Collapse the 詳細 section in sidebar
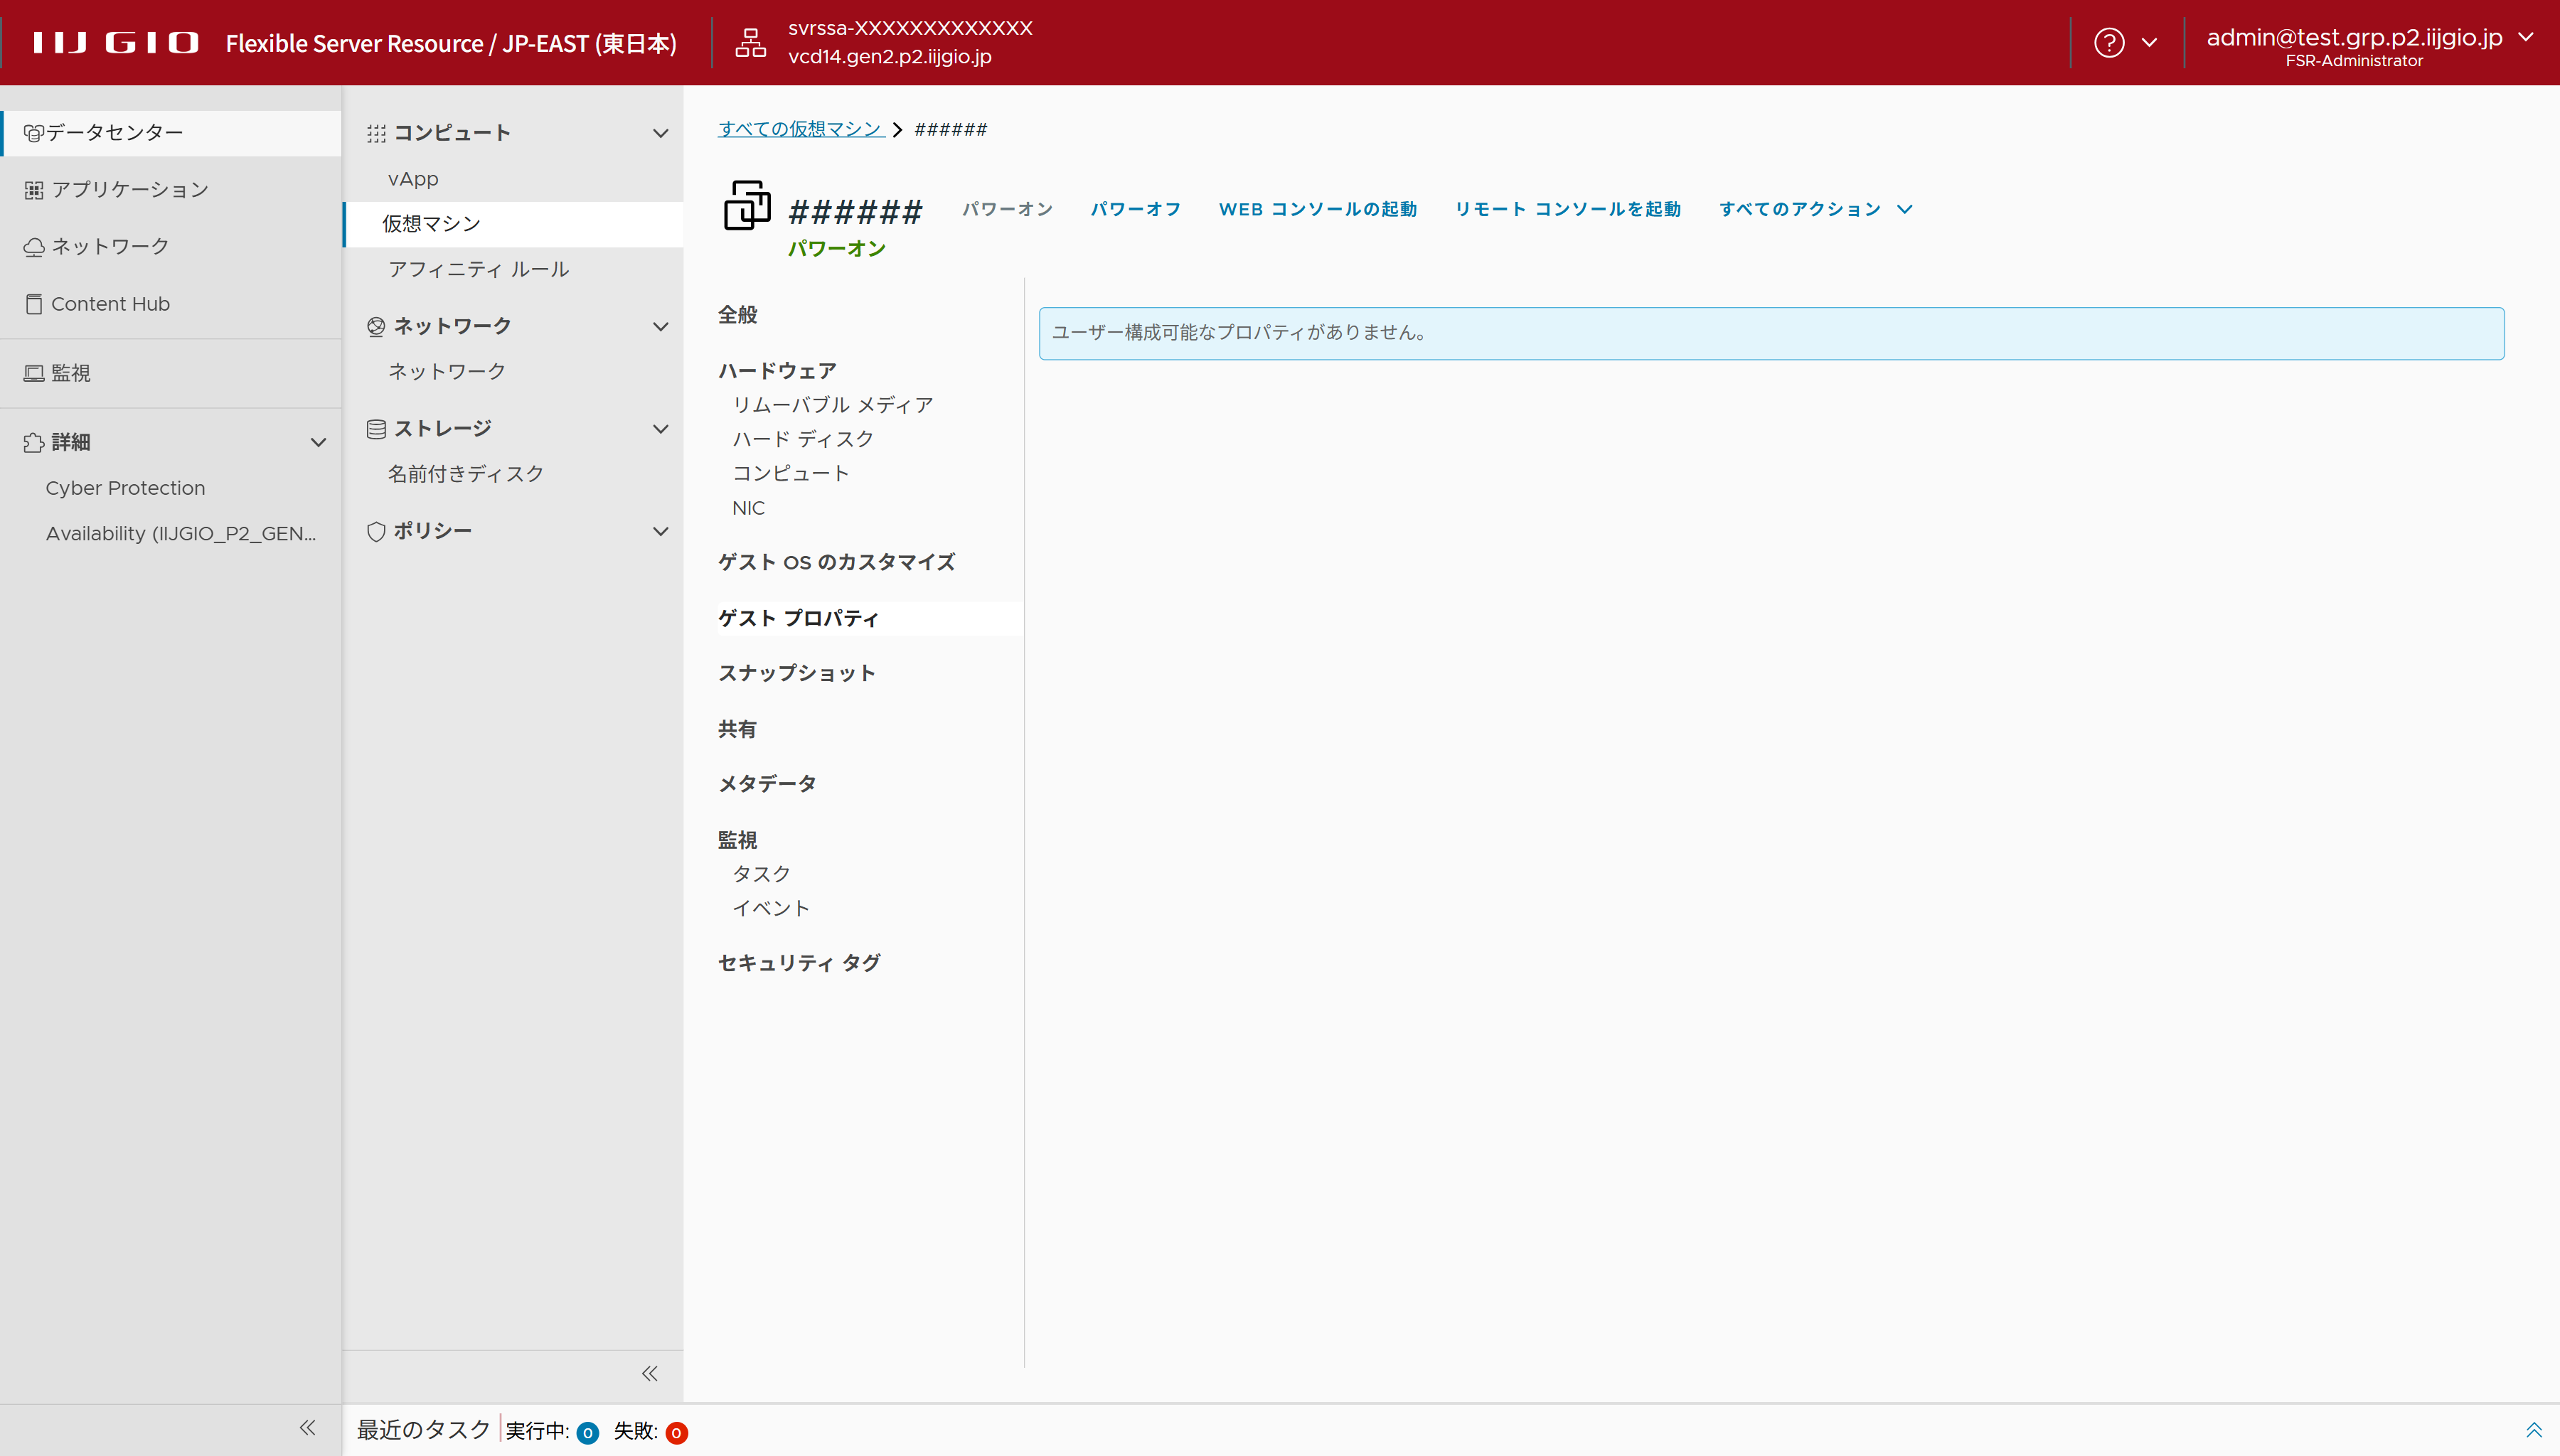This screenshot has width=2560, height=1456. (318, 442)
